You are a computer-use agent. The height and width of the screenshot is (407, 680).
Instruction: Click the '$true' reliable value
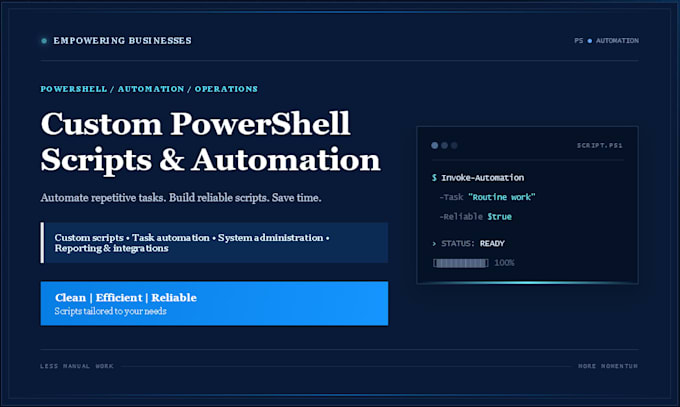coord(499,217)
